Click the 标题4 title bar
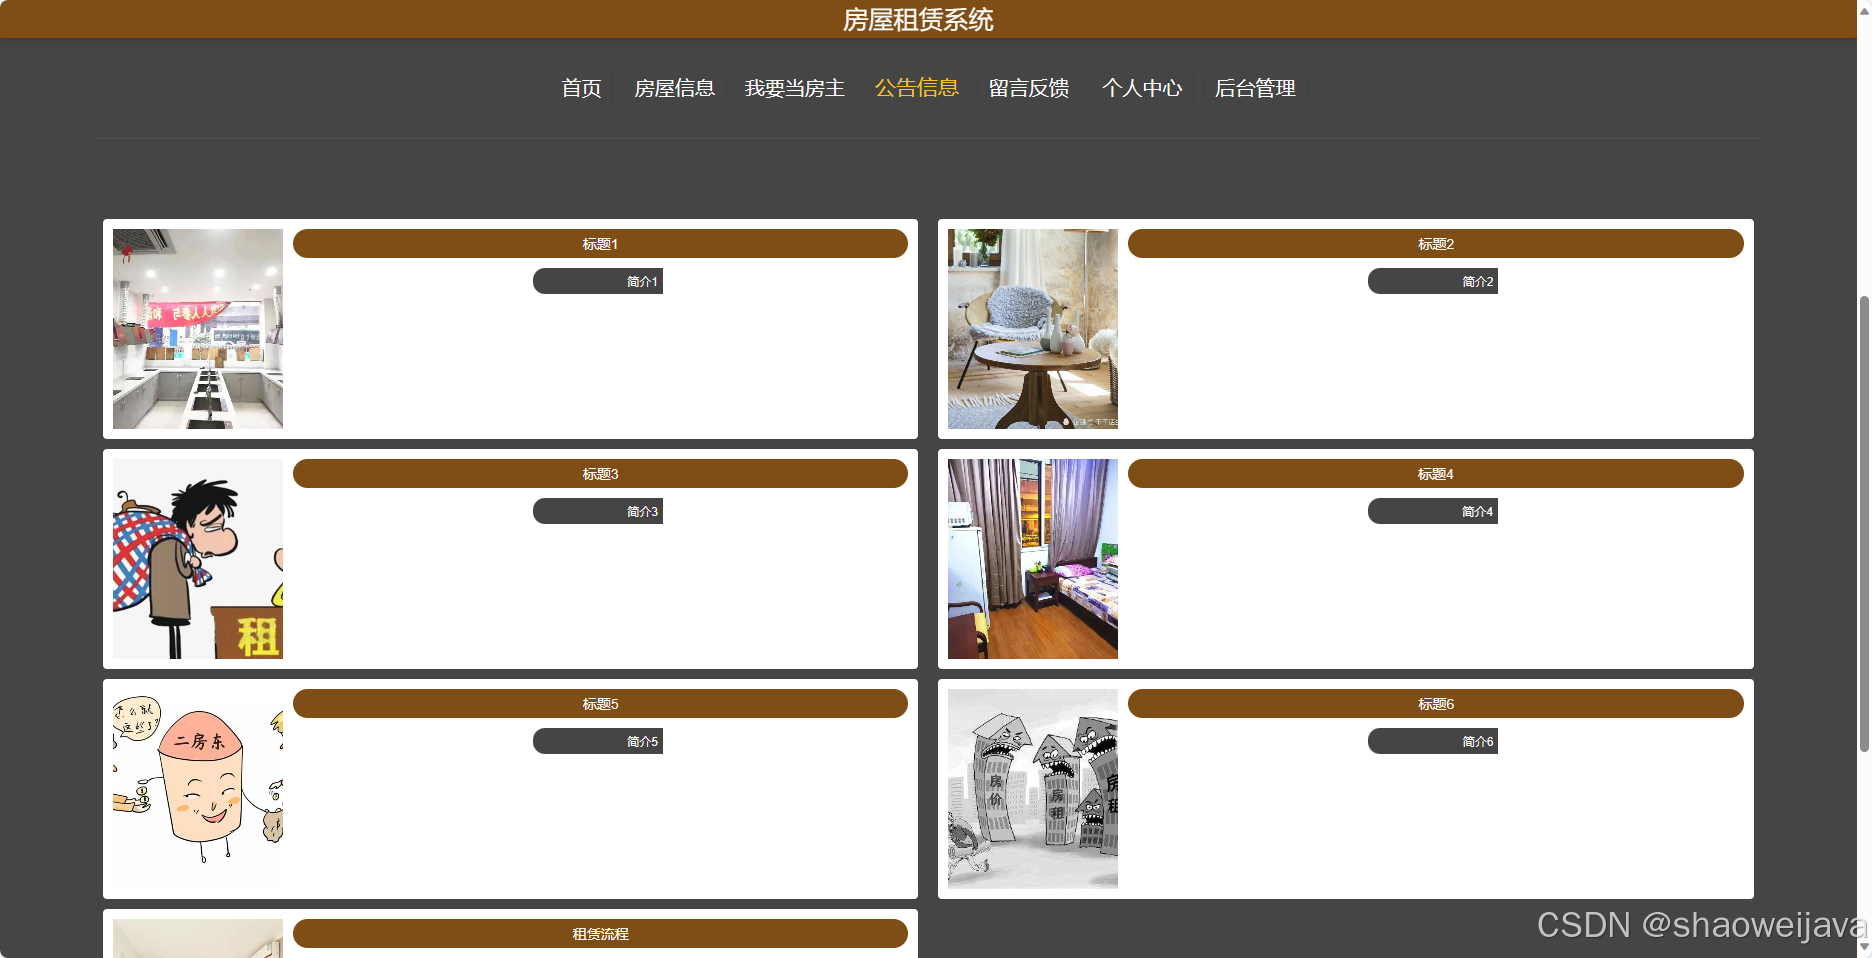Viewport: 1872px width, 958px height. point(1435,473)
